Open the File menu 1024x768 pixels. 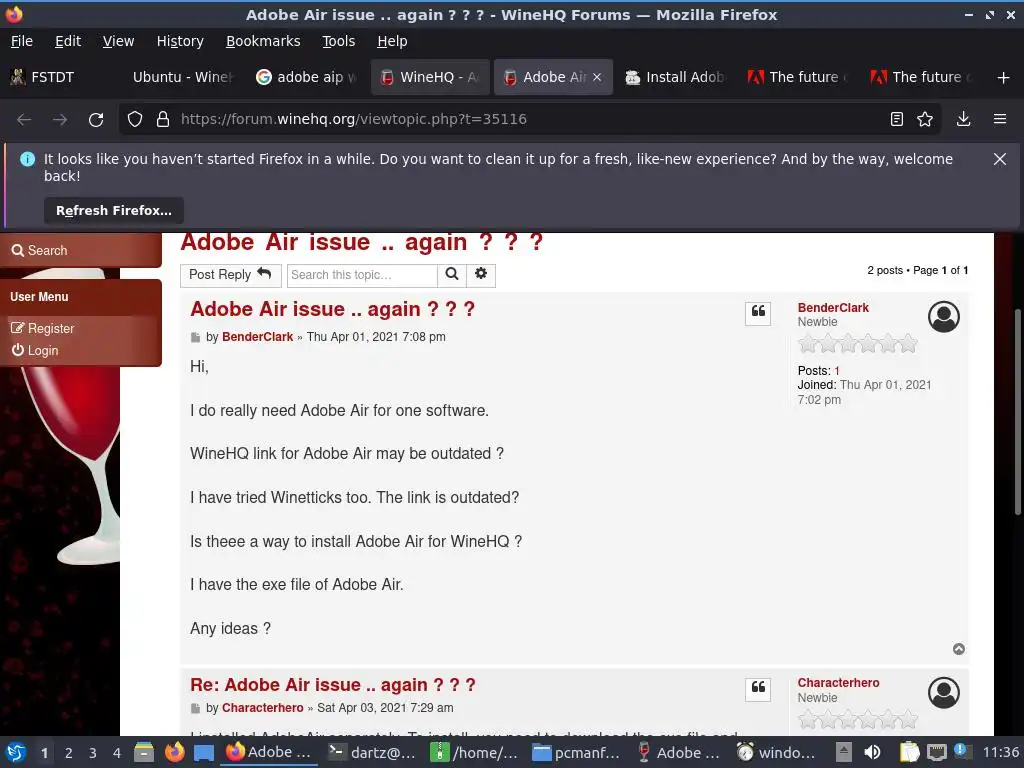(x=22, y=41)
